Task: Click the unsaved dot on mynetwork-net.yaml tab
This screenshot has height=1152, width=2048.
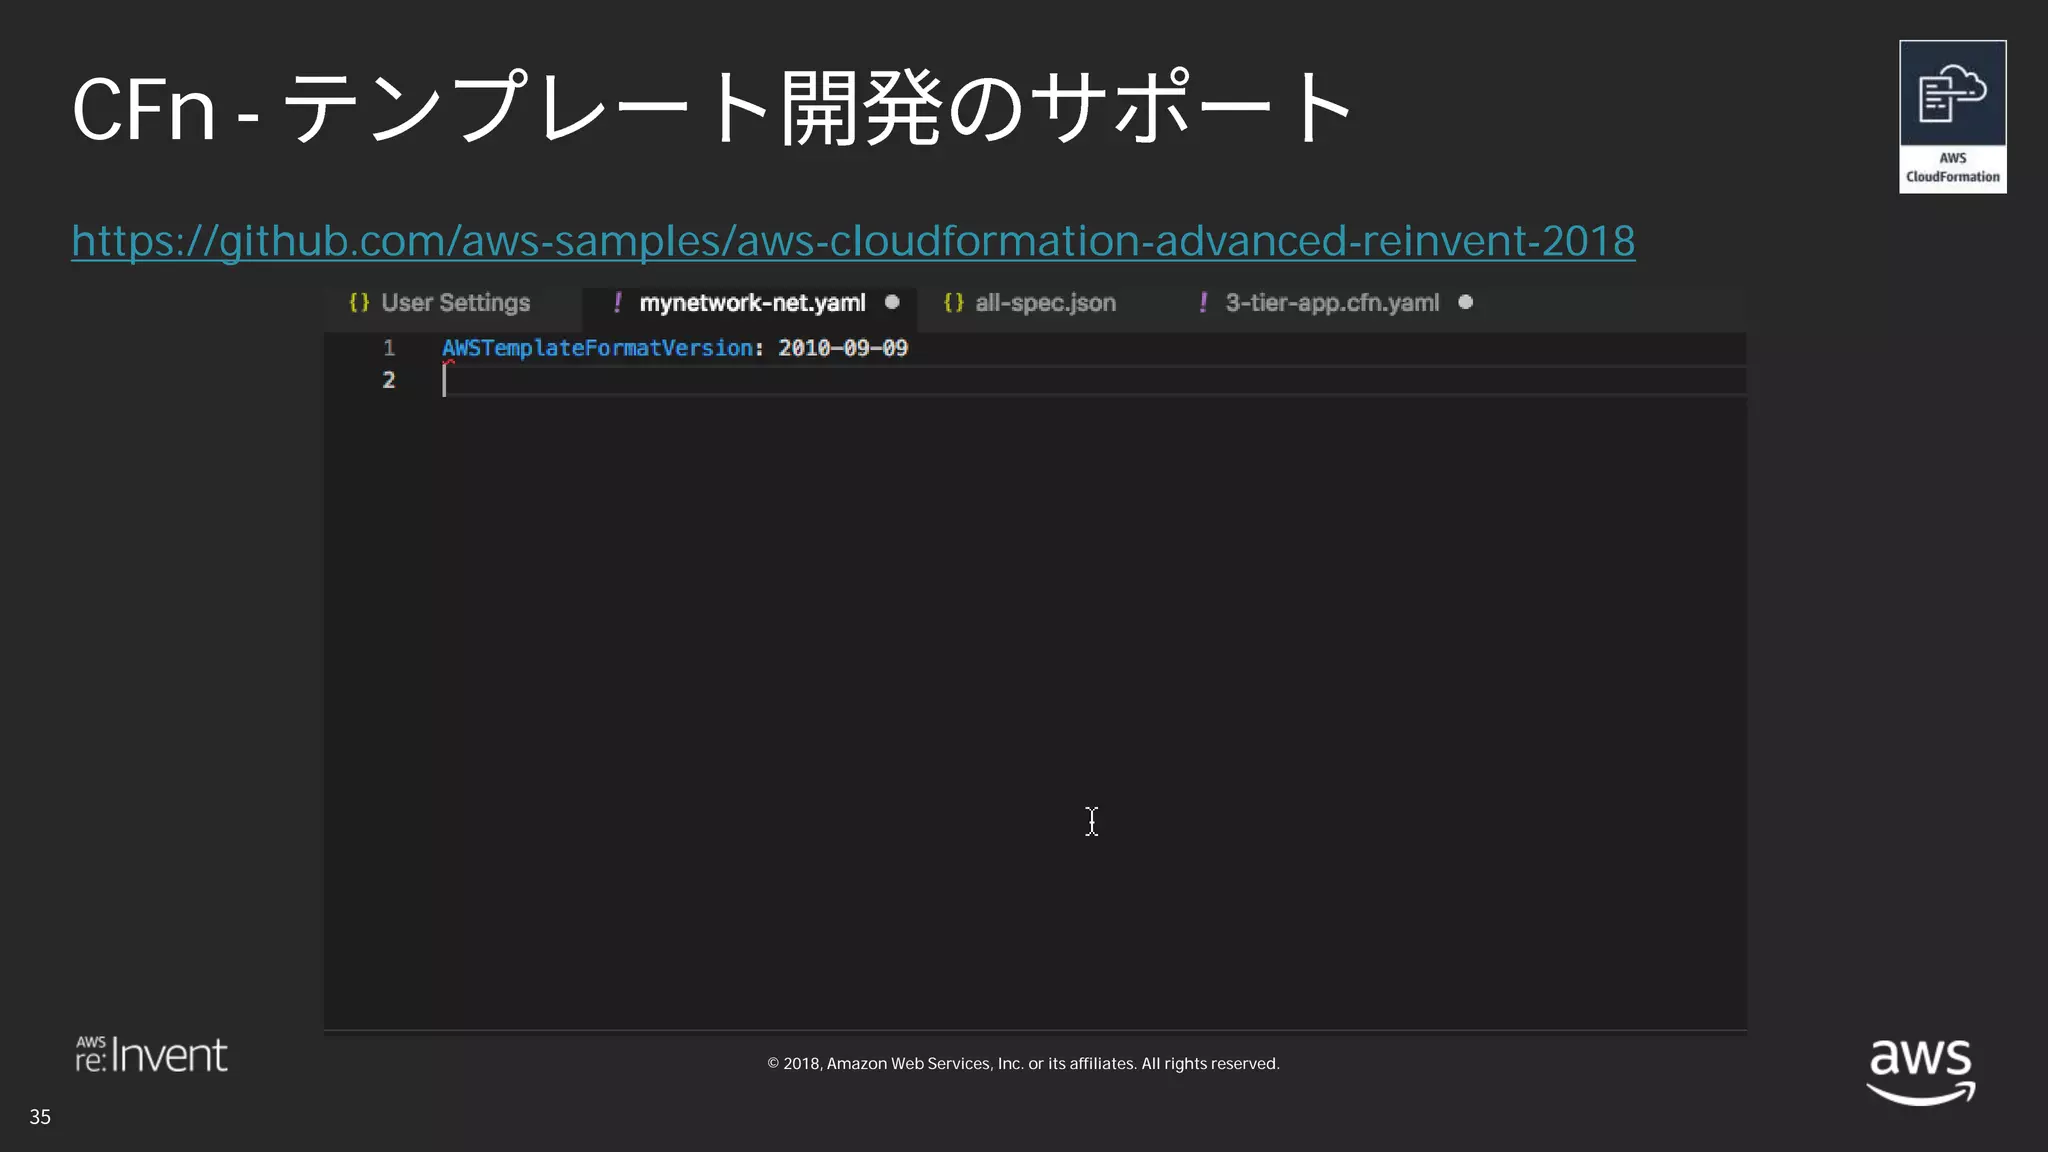Action: coord(892,302)
